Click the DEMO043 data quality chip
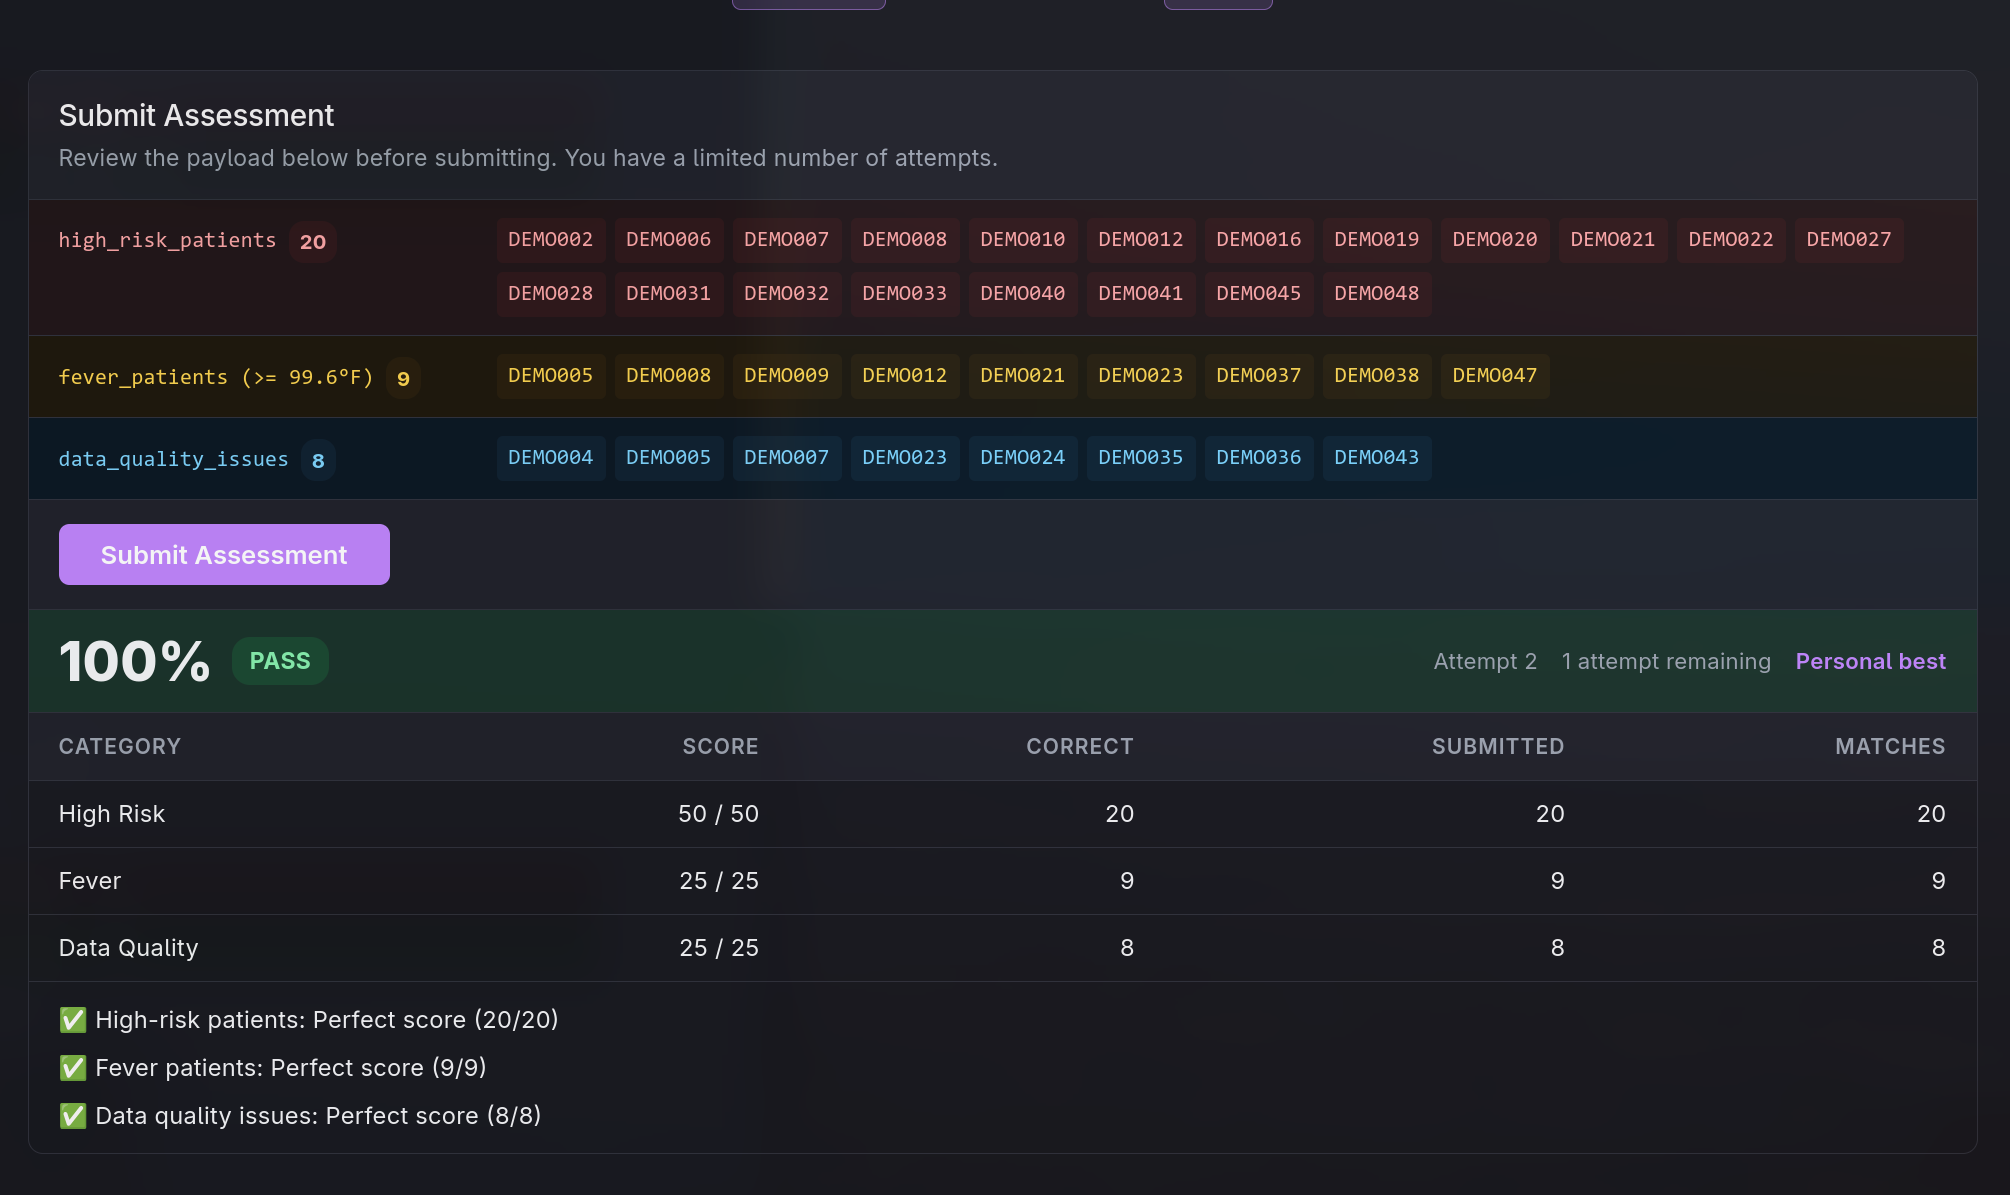2010x1195 pixels. tap(1376, 458)
